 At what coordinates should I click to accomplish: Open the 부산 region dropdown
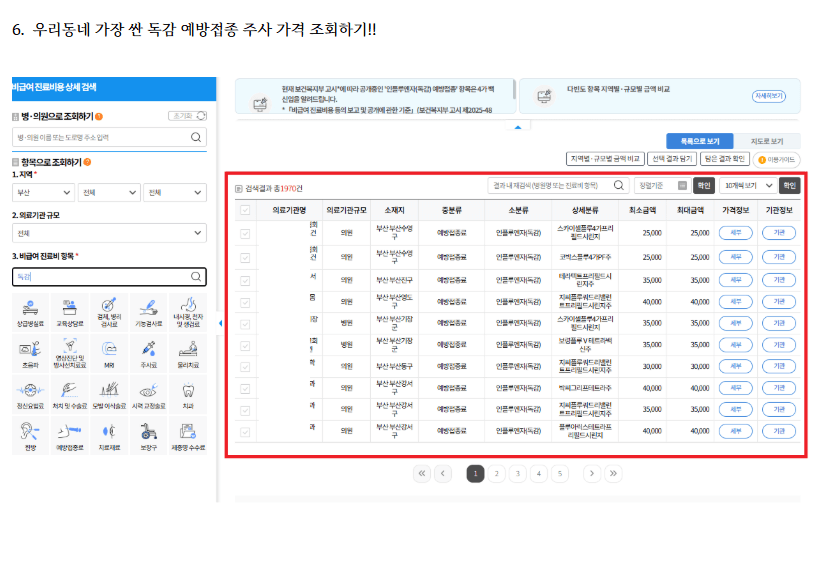[x=43, y=192]
